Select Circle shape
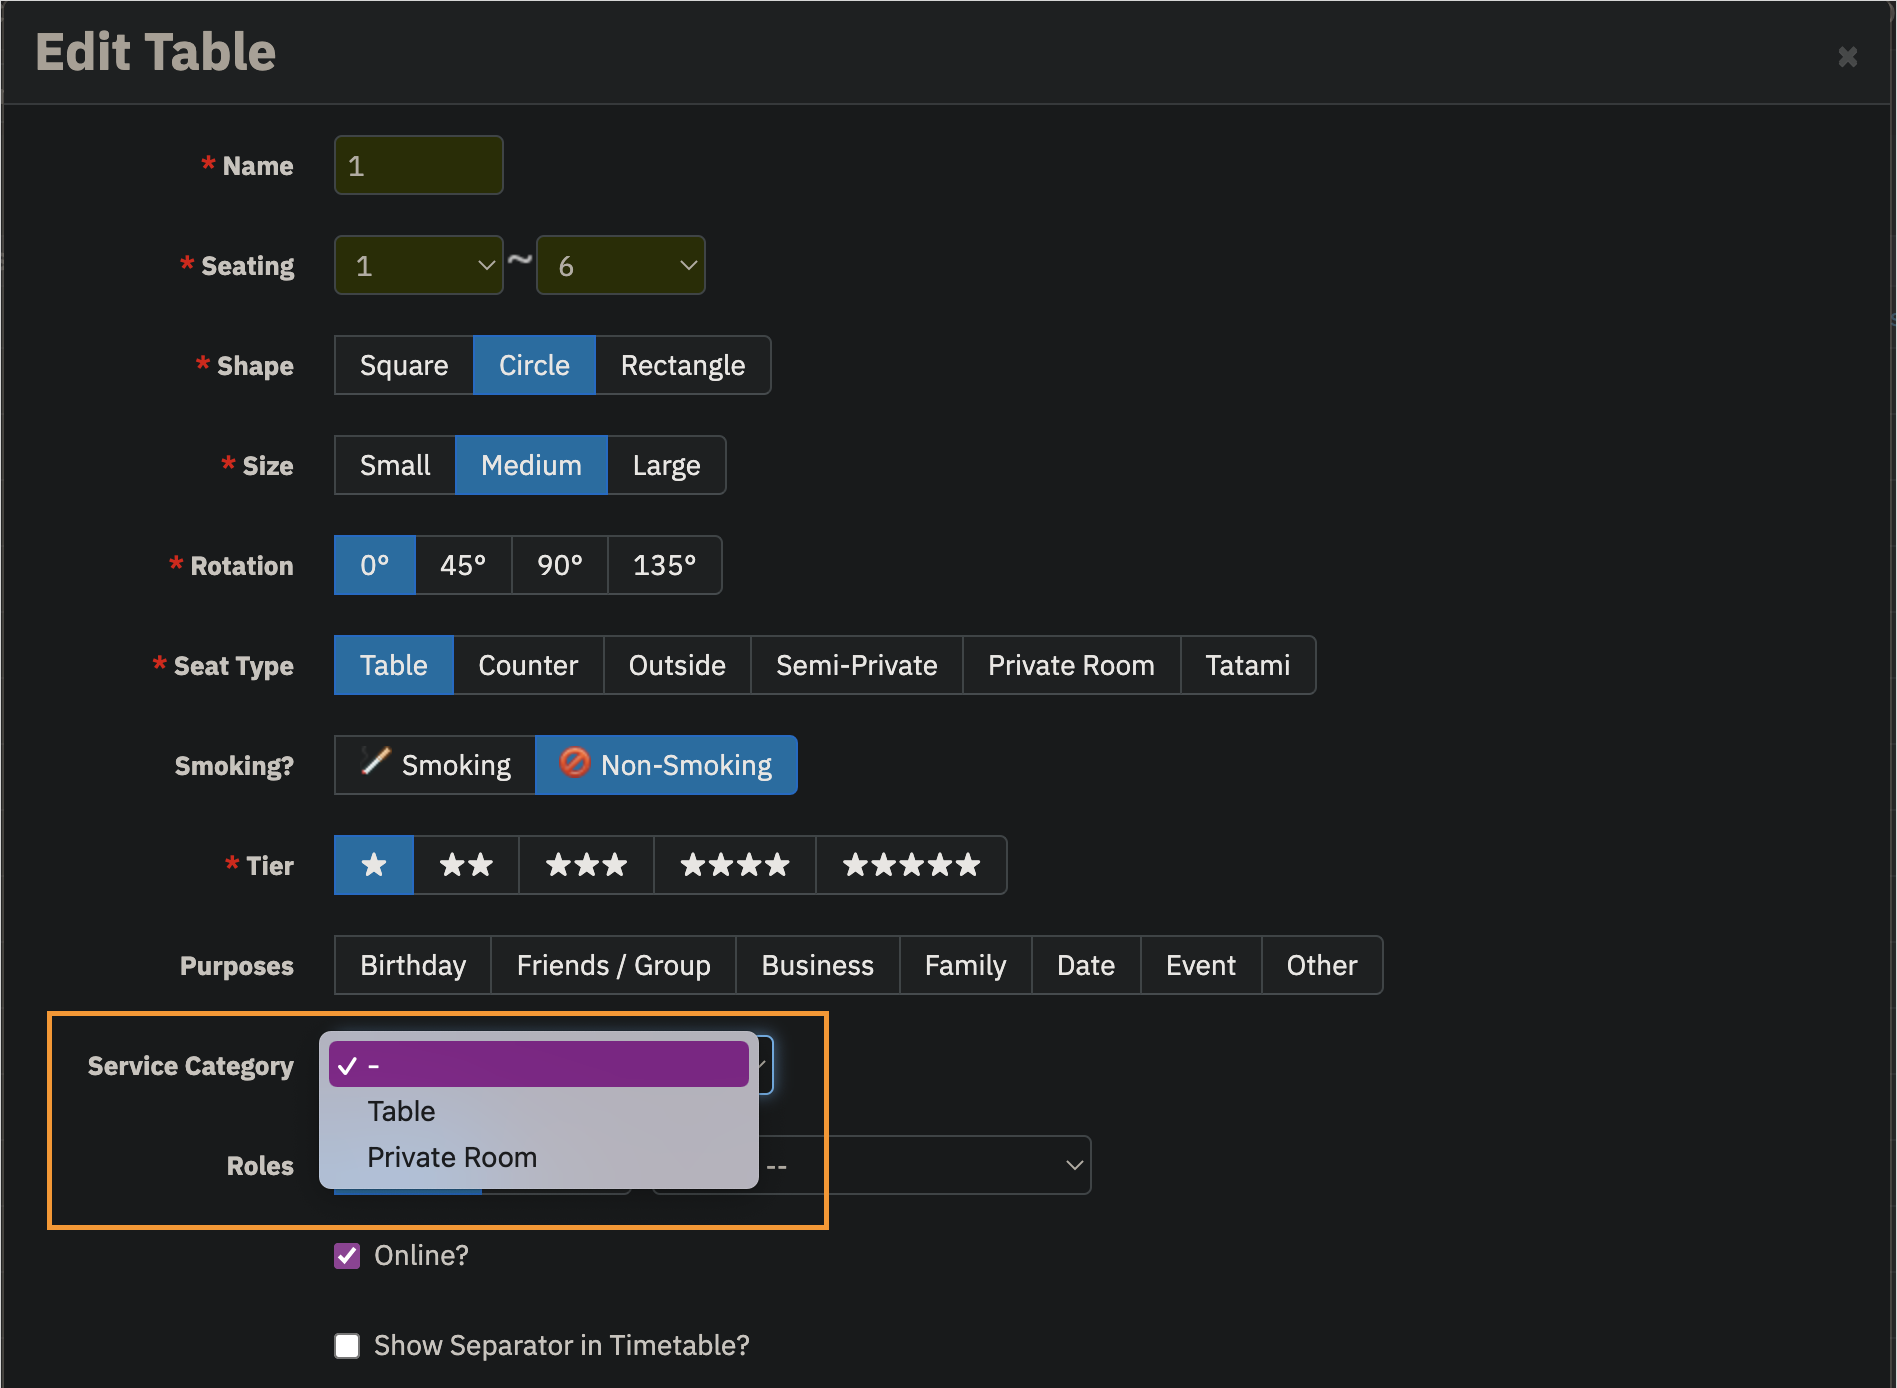 tap(534, 365)
